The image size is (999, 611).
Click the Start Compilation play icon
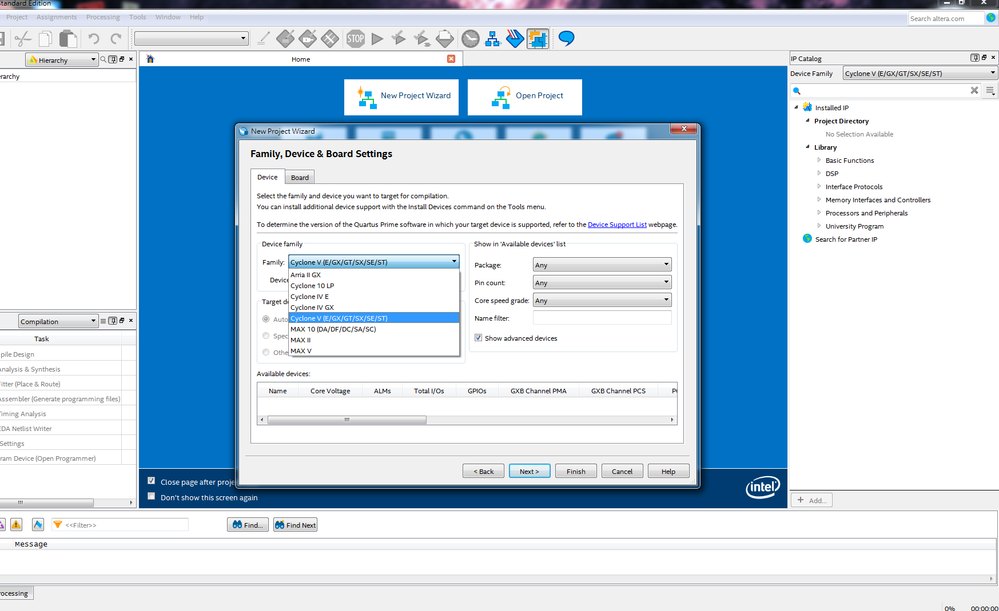[377, 39]
